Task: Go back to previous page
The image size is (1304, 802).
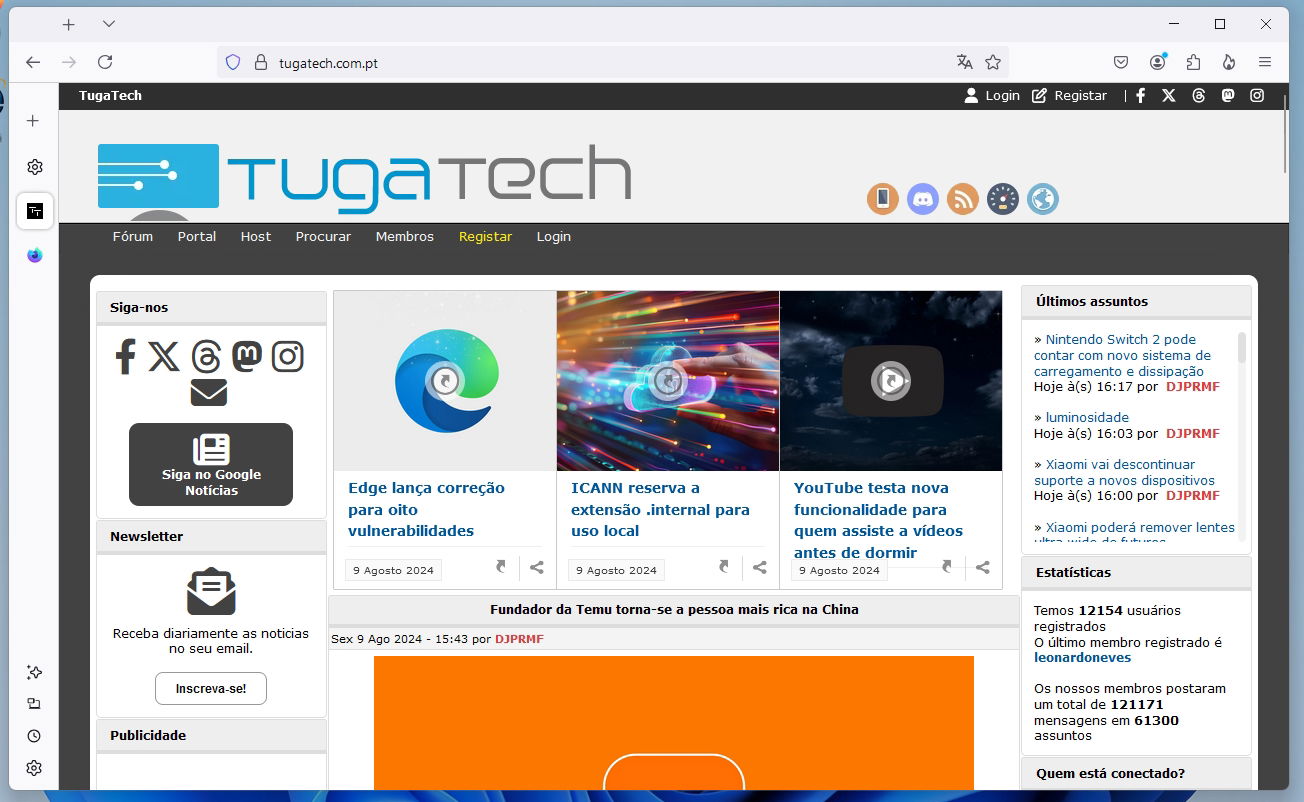Action: pyautogui.click(x=33, y=62)
